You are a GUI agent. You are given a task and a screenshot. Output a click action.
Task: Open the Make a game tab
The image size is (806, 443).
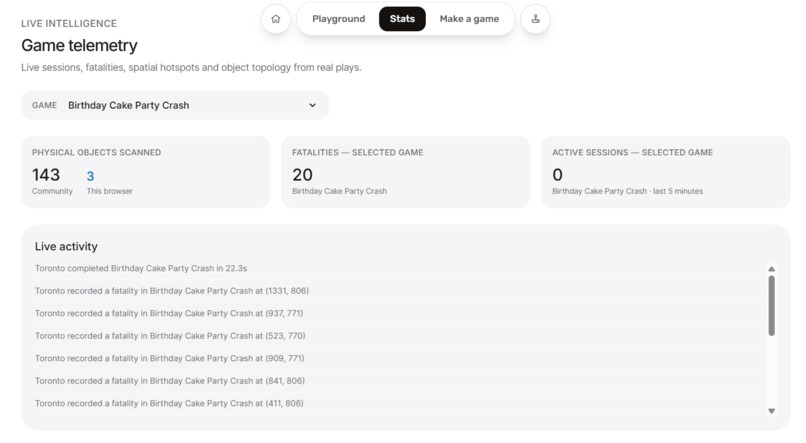pyautogui.click(x=469, y=19)
